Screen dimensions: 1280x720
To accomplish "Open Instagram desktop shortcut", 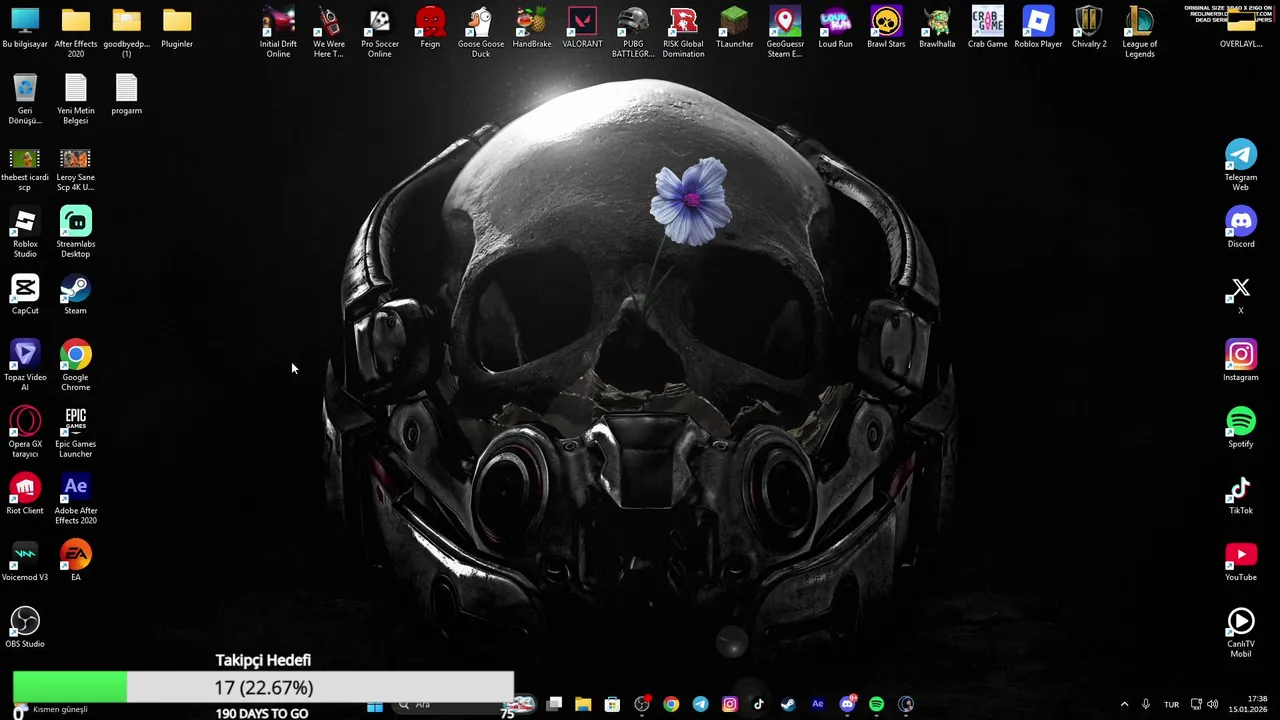I will tap(1241, 361).
